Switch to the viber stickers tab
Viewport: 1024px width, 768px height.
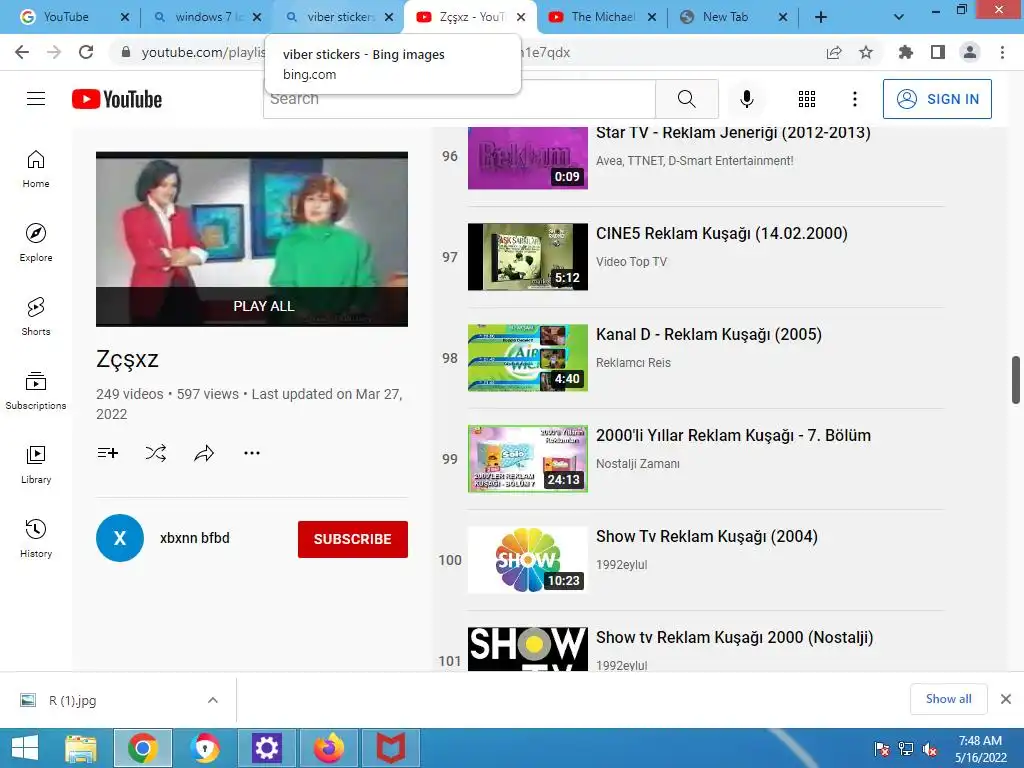340,17
